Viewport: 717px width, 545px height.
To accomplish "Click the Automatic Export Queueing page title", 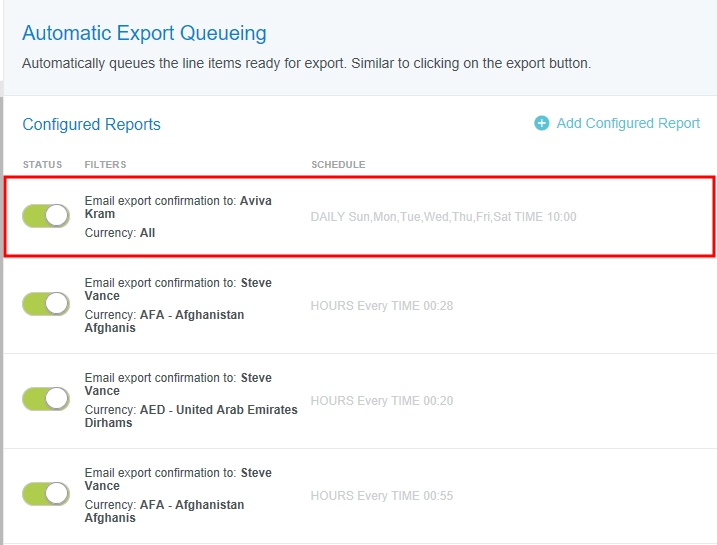I will pos(144,33).
